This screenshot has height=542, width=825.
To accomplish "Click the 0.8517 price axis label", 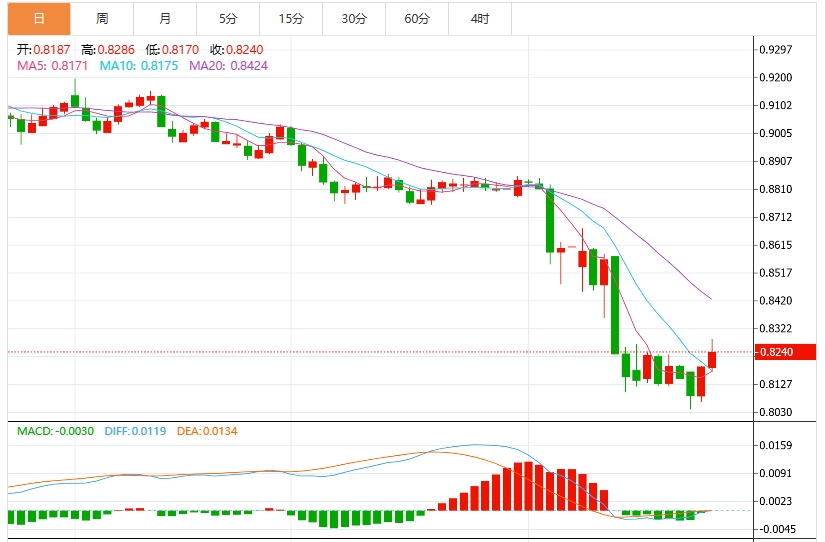I will pos(776,273).
